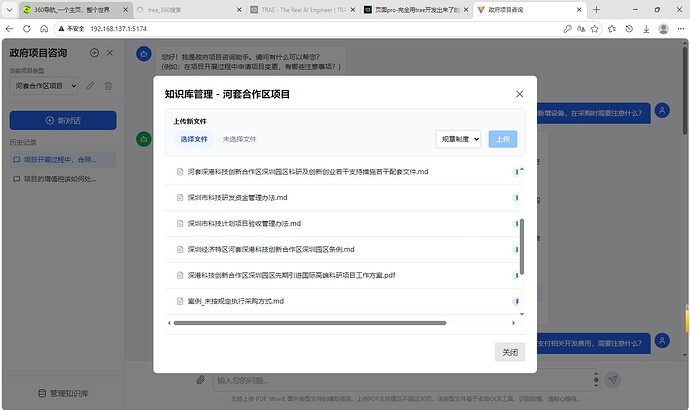Switch to the 页面pro browser tab
This screenshot has height=410, width=690.
click(416, 10)
